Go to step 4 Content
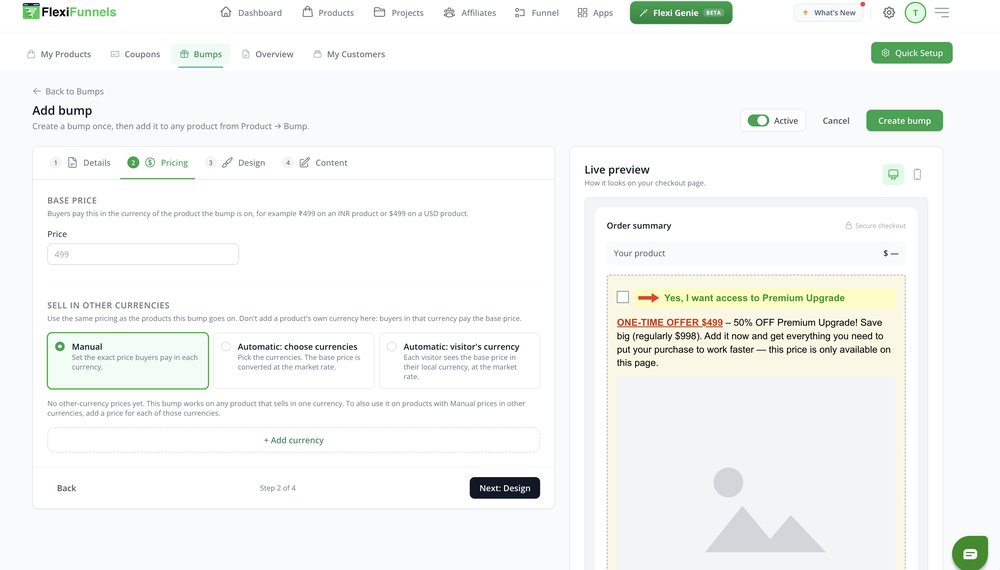The height and width of the screenshot is (570, 1000). [315, 163]
